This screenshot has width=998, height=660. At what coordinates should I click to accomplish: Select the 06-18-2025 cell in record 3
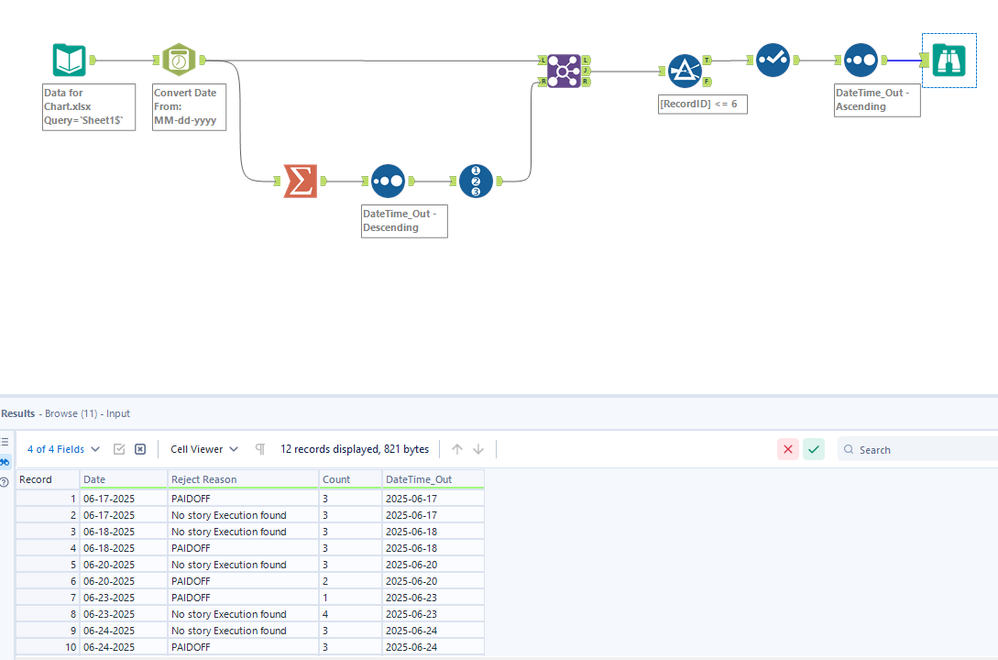pos(123,531)
